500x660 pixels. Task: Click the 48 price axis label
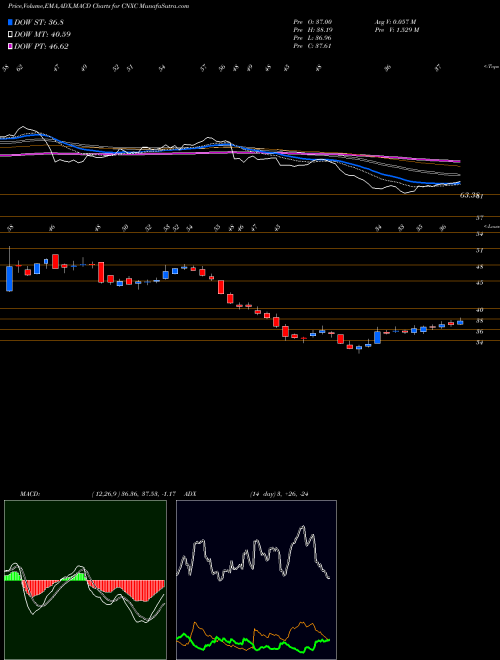(479, 266)
